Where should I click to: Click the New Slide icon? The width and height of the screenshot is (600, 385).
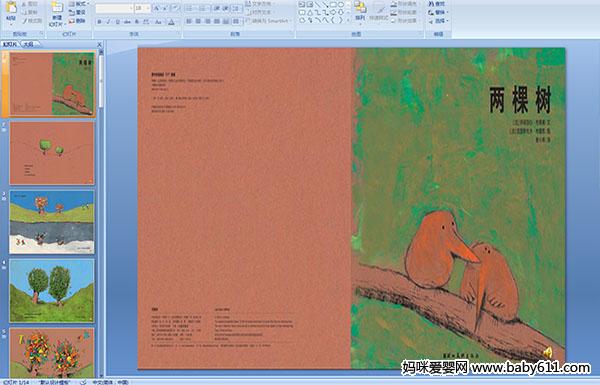57,8
